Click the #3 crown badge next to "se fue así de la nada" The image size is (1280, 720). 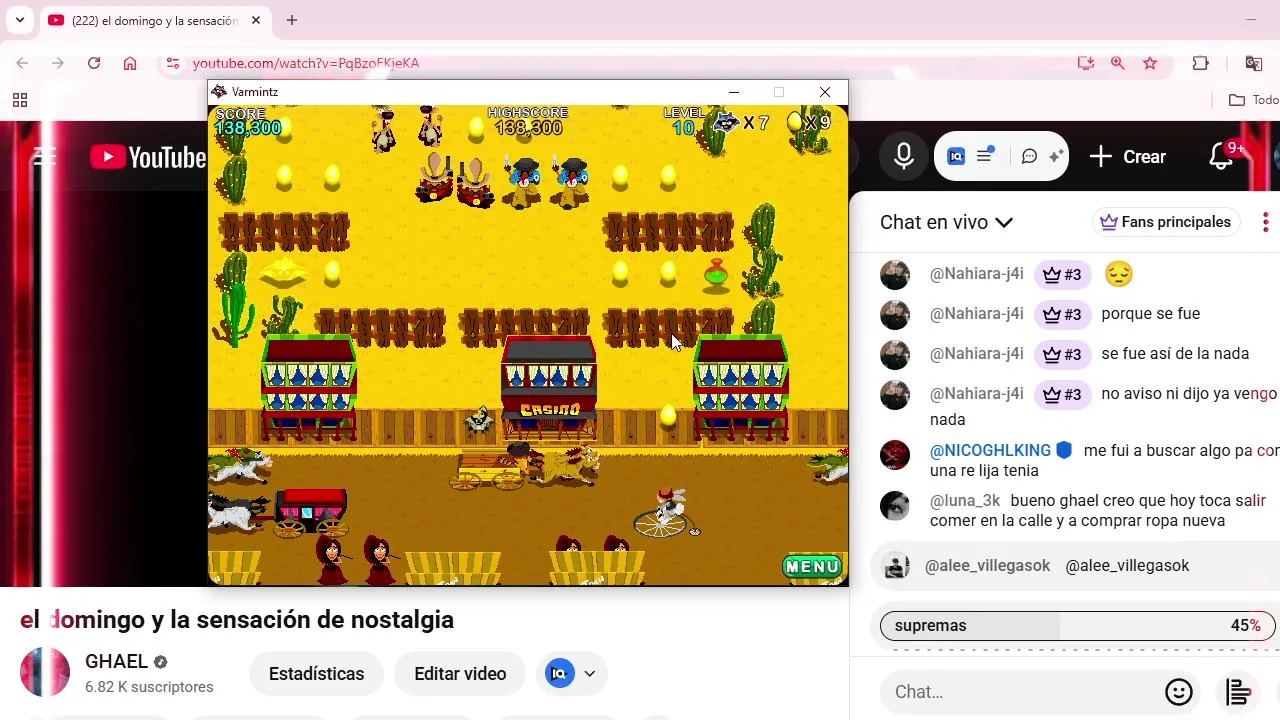(x=1062, y=354)
